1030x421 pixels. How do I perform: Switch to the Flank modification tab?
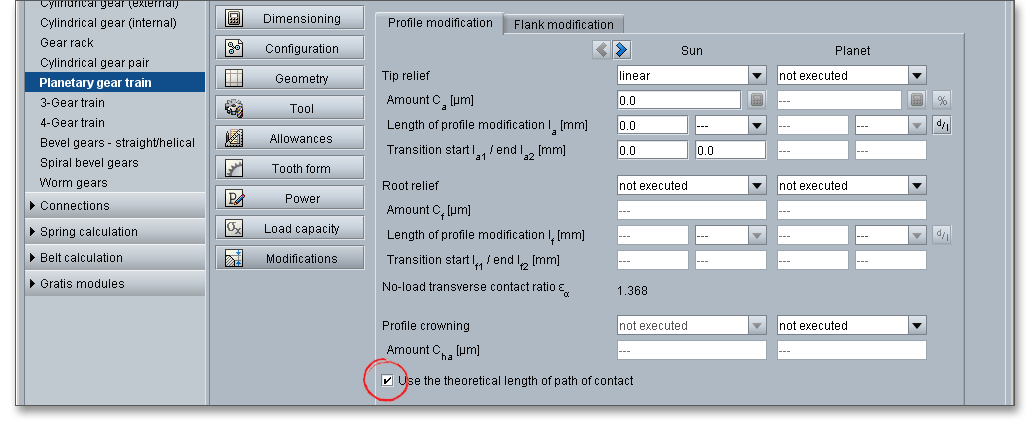click(564, 24)
